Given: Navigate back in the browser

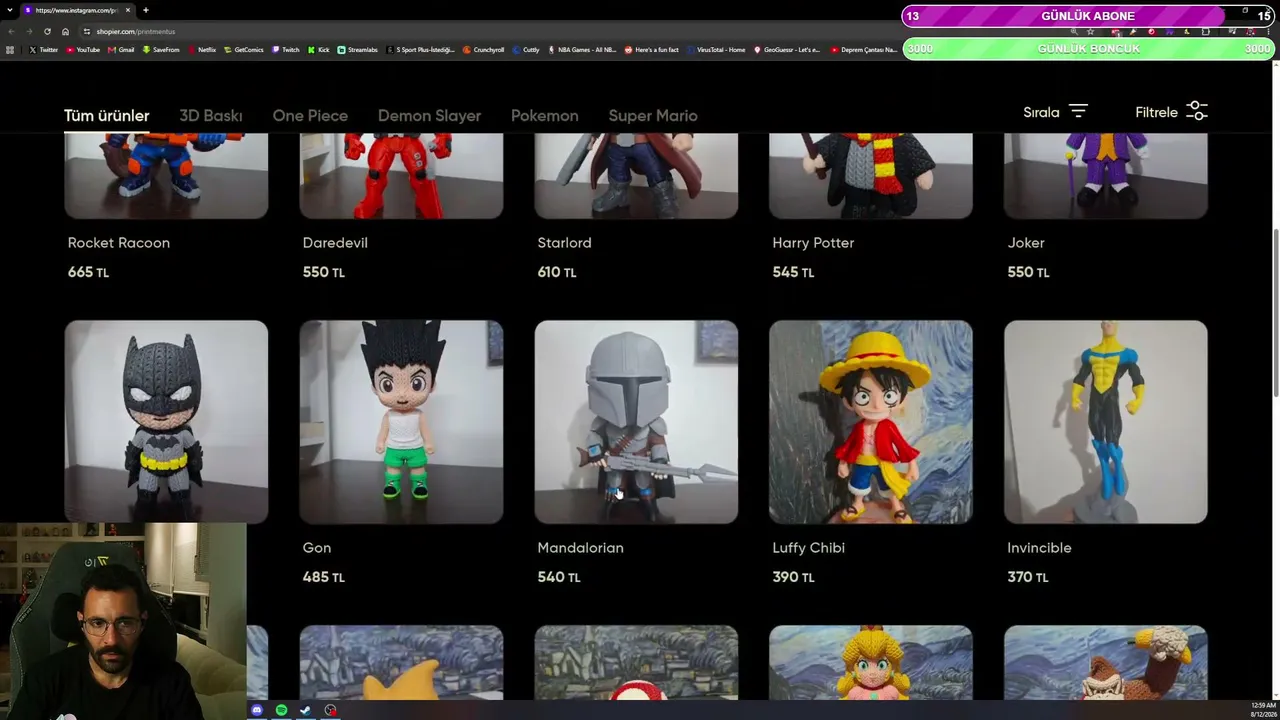Looking at the screenshot, I should point(11,31).
